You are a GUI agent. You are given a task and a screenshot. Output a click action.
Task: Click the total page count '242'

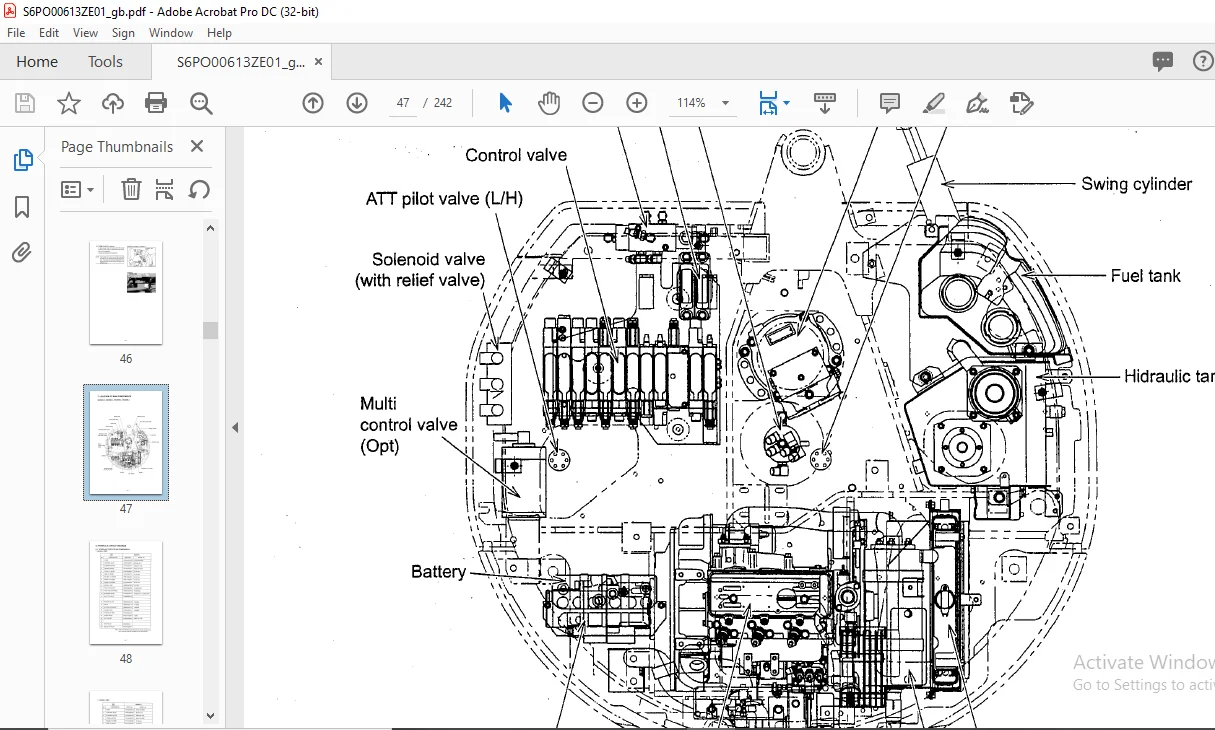point(443,103)
